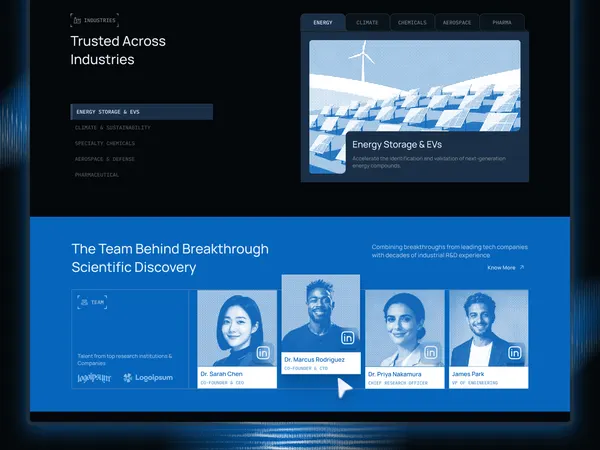Open Dr. Priya Nakamura's portrait photo
600x450 pixels.
(x=405, y=328)
